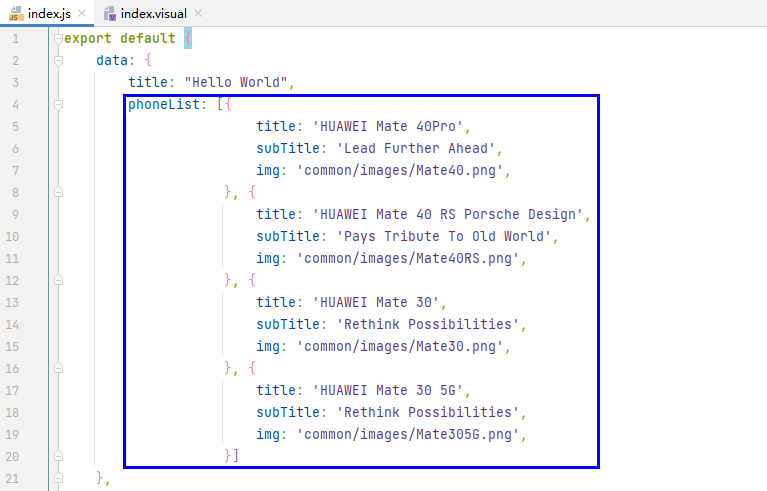Click the 'Lead Further Ahead' string
This screenshot has height=491, width=767.
[416, 148]
